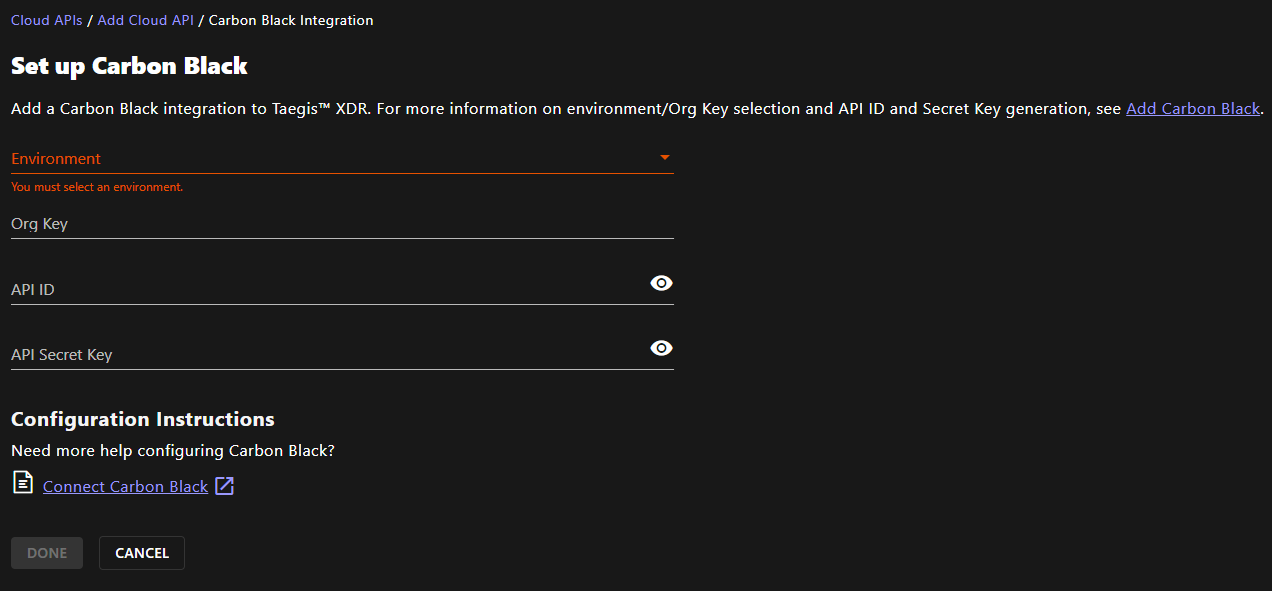Click the external link icon after Connect Carbon Black
1272x591 pixels.
[225, 486]
